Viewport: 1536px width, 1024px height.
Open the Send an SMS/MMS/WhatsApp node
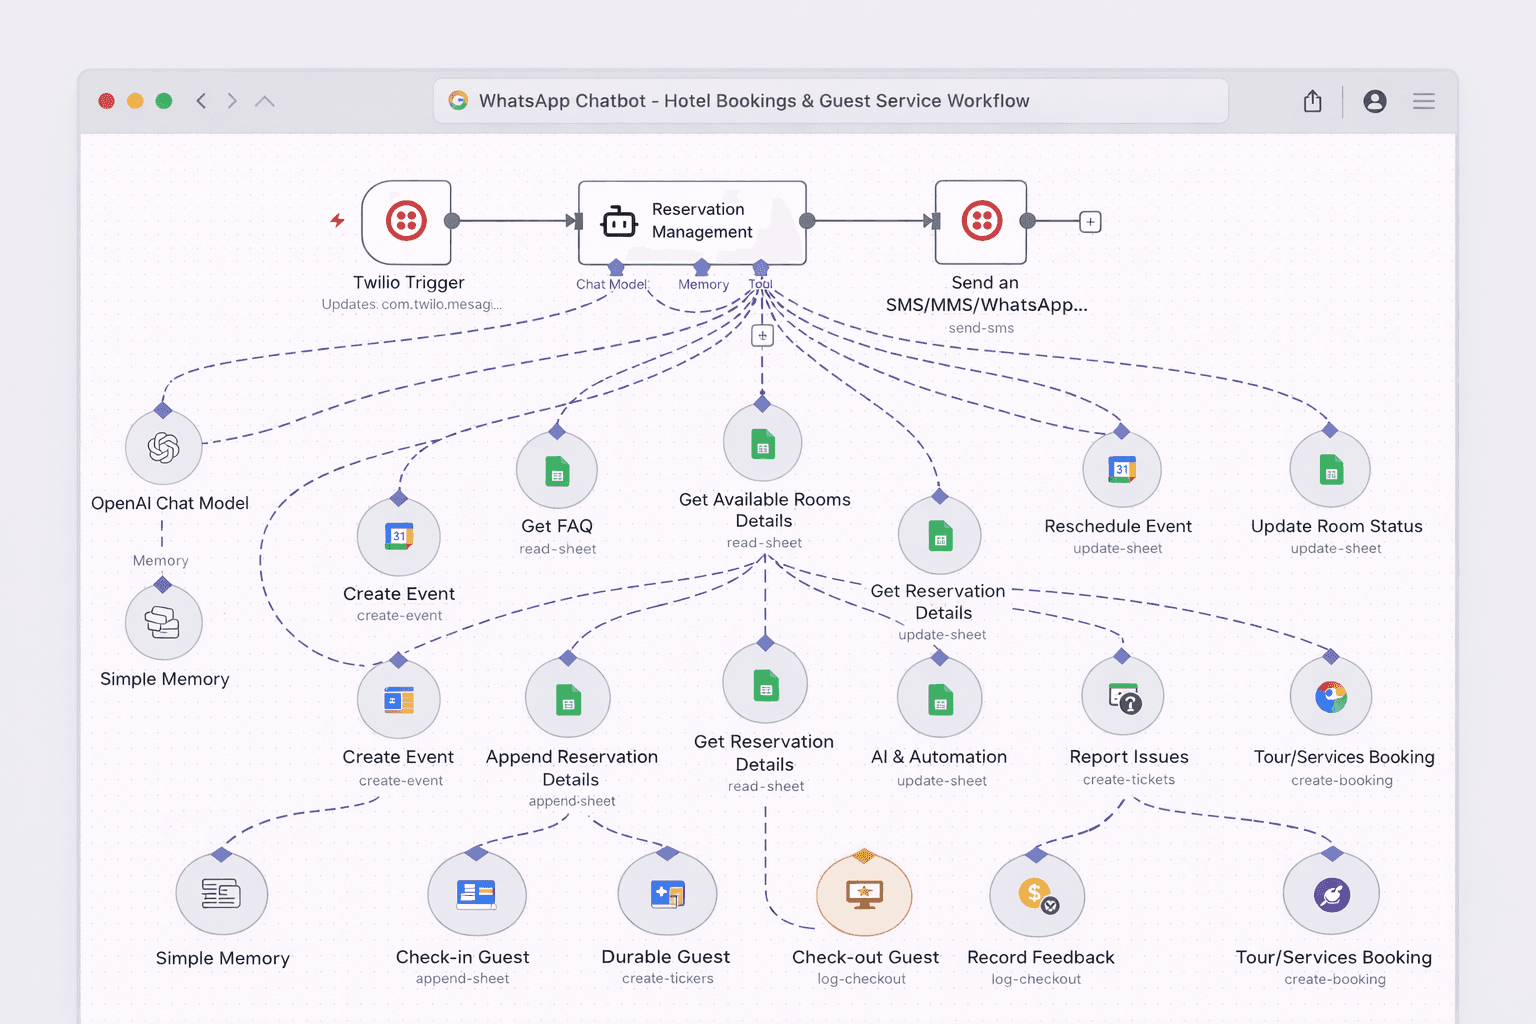coord(981,221)
